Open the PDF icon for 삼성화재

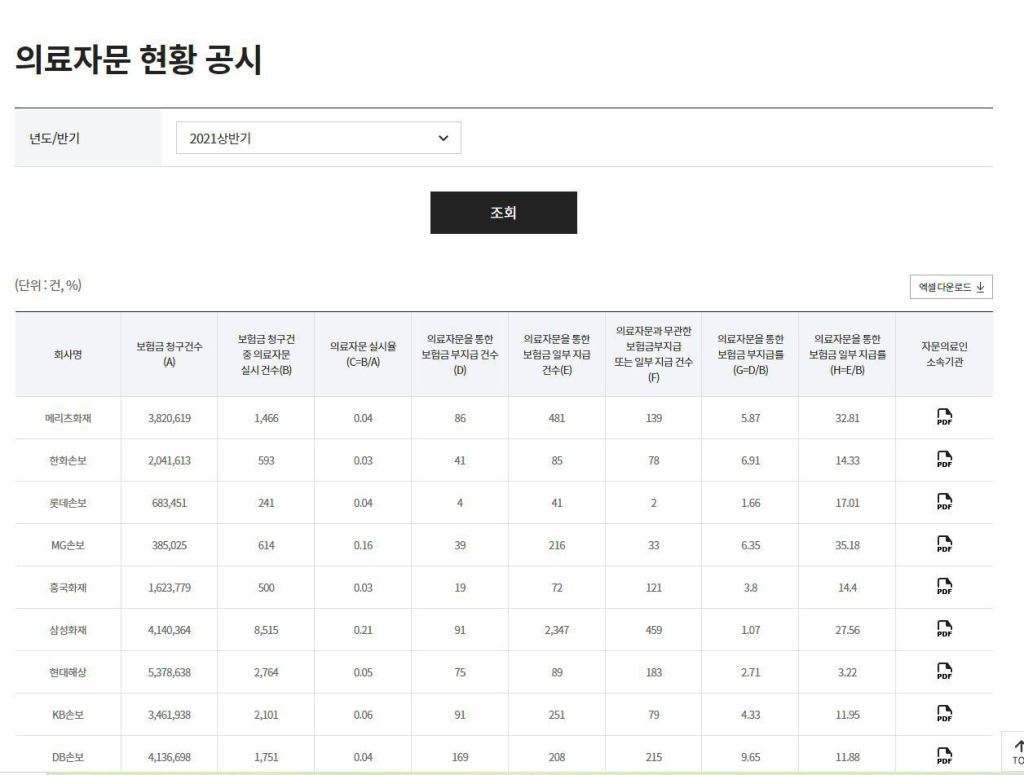click(x=944, y=629)
